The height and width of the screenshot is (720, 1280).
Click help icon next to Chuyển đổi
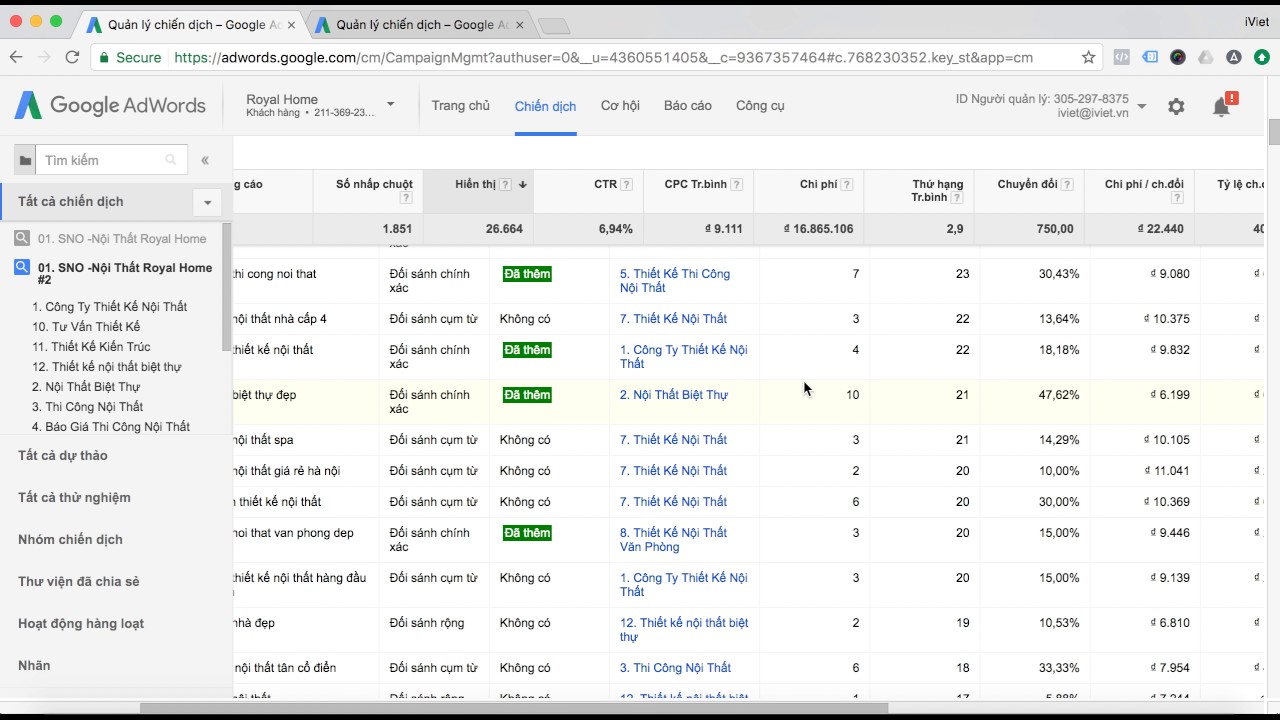pos(1068,184)
